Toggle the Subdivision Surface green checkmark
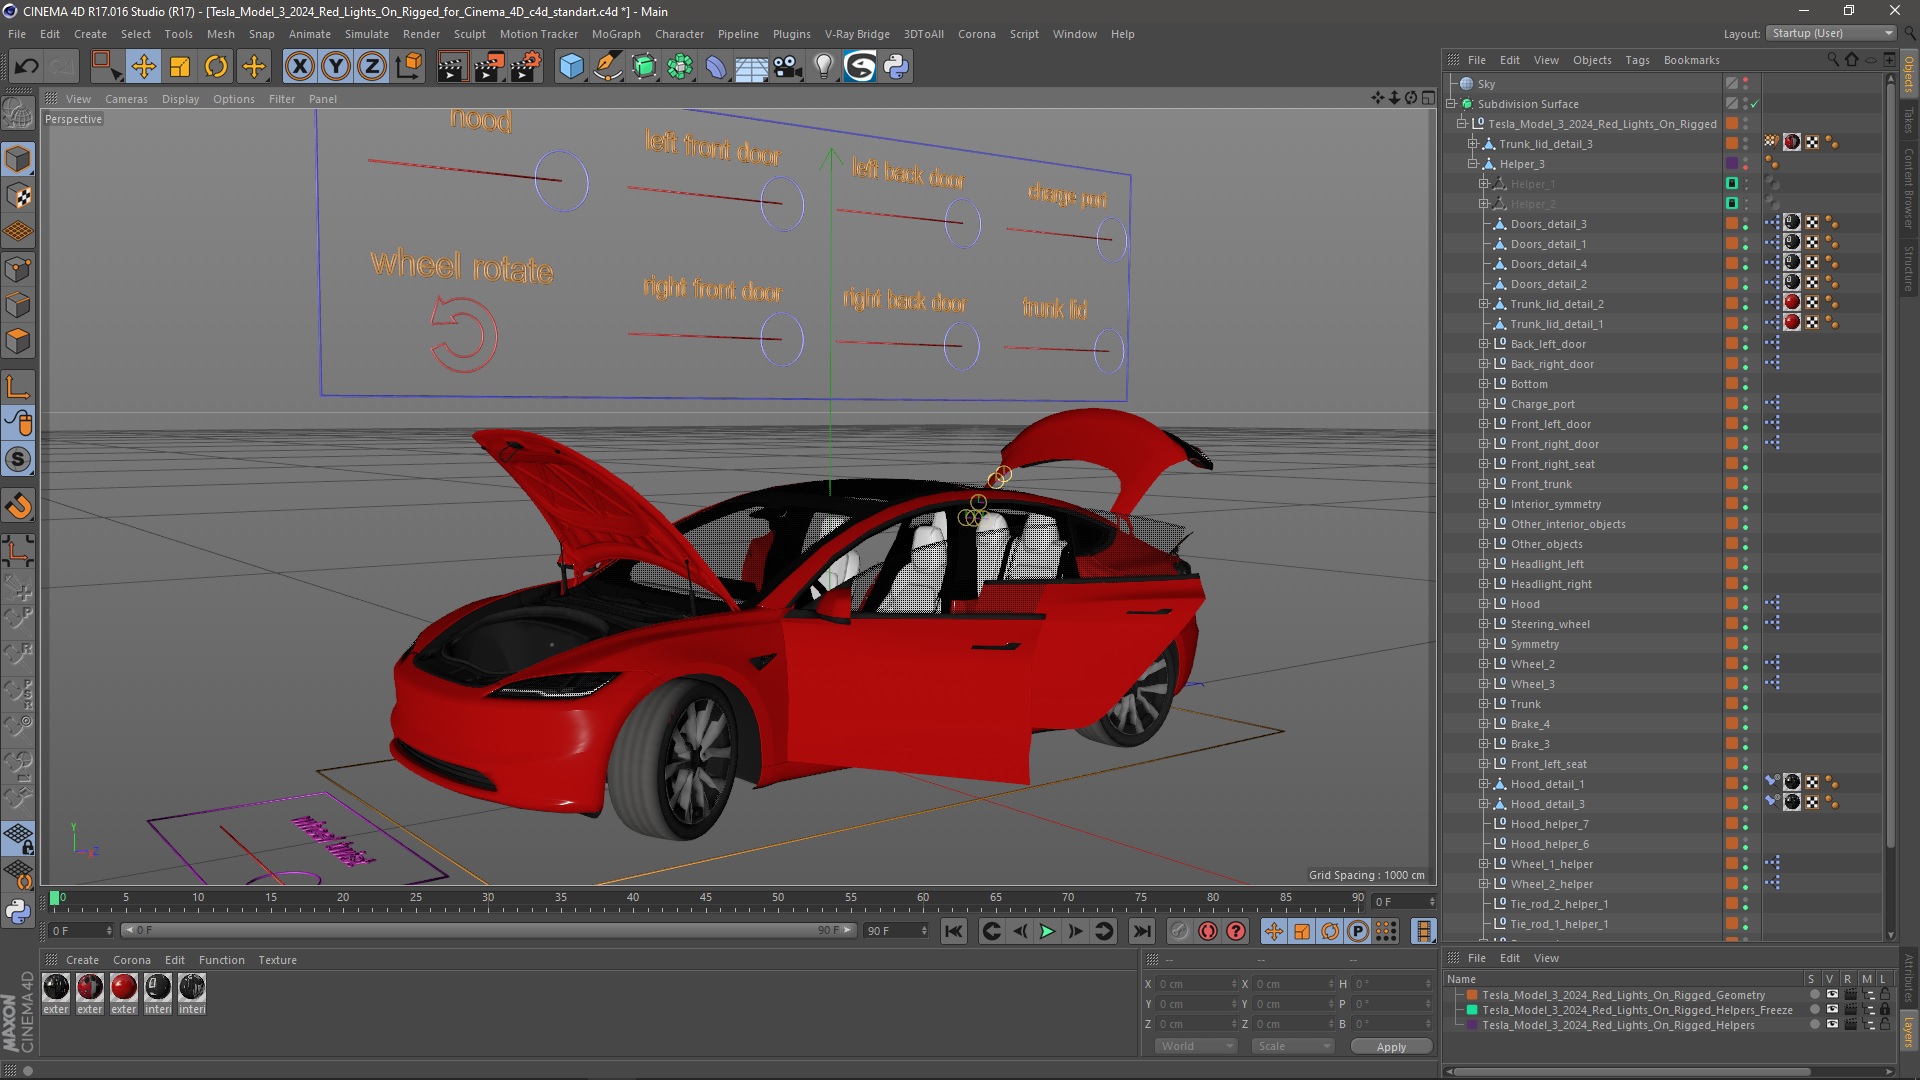 click(x=1754, y=104)
